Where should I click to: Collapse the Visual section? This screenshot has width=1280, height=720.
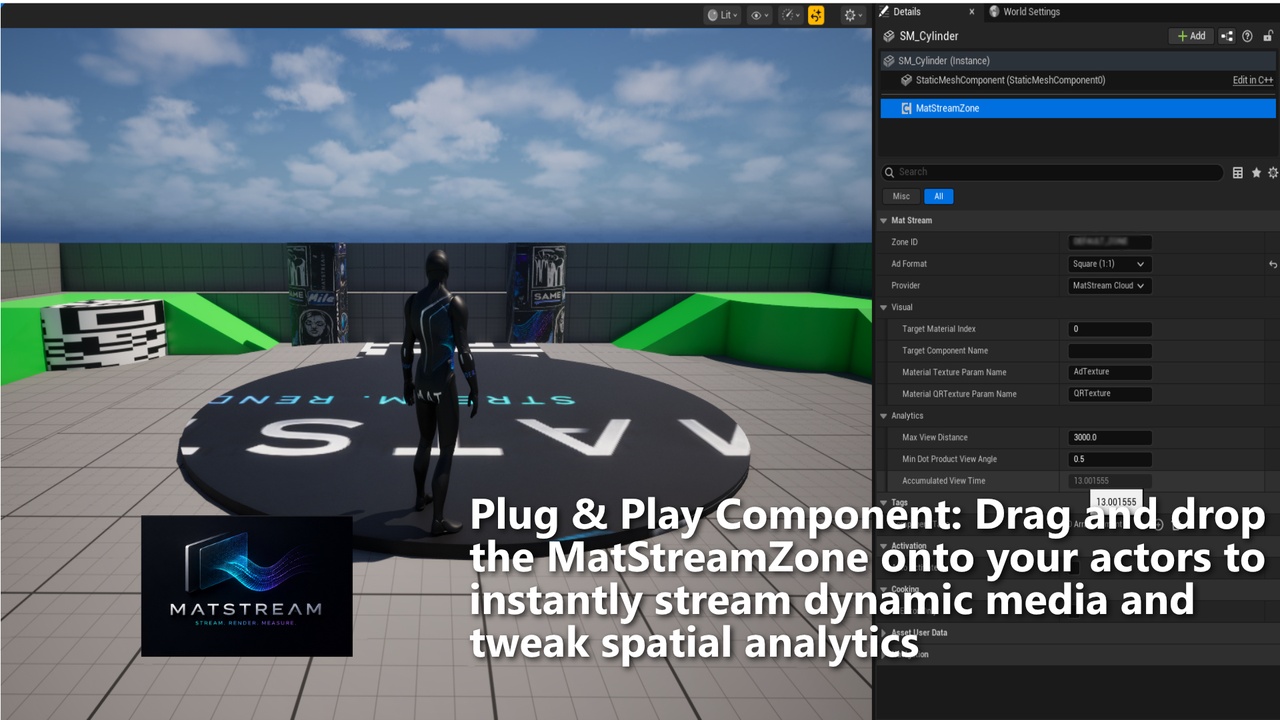tap(884, 307)
